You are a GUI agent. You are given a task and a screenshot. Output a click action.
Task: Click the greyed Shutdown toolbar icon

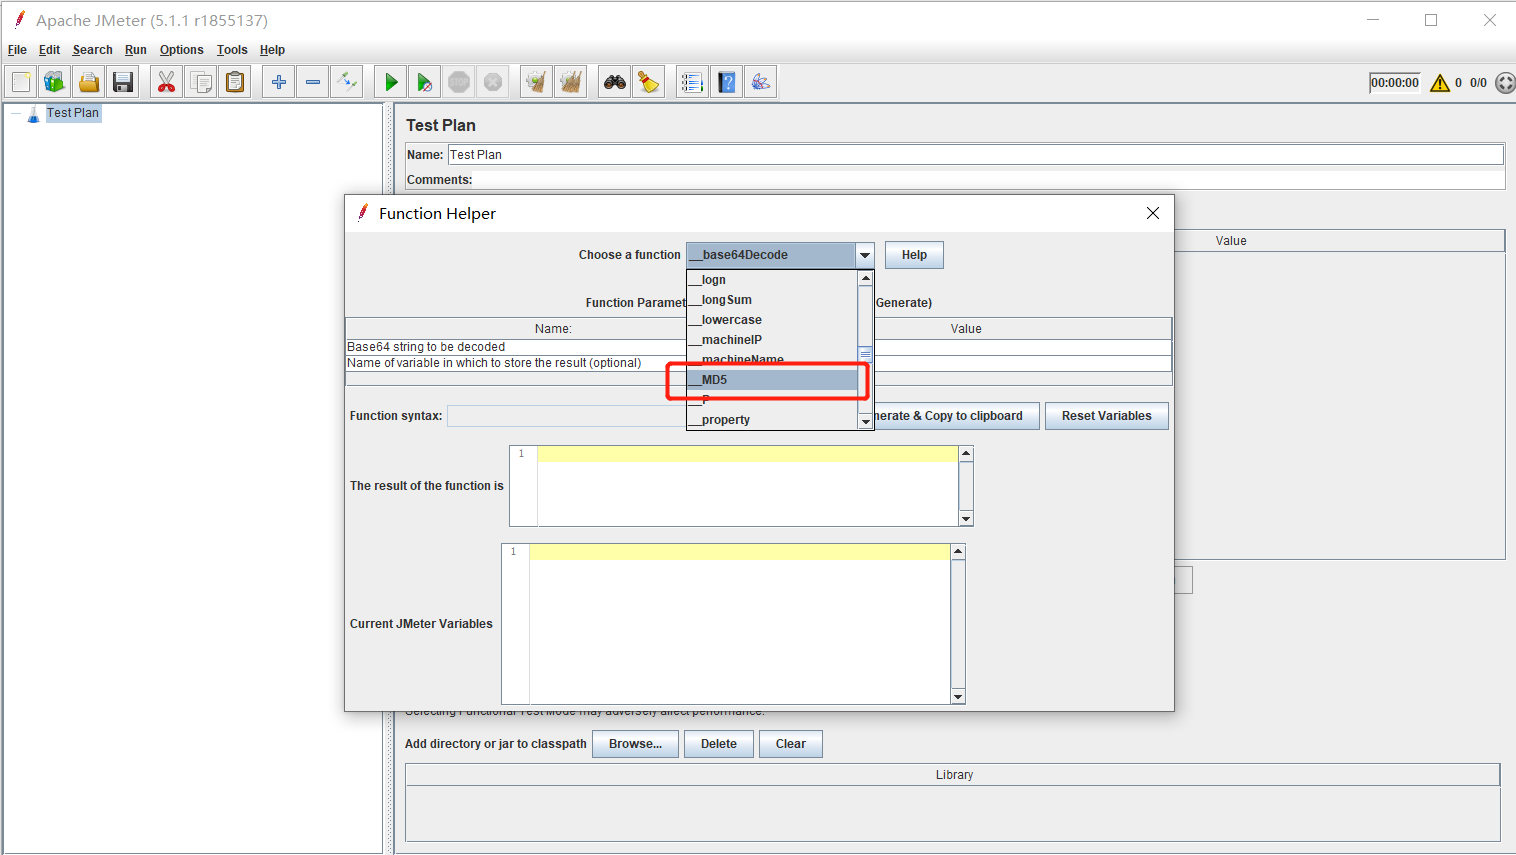493,82
